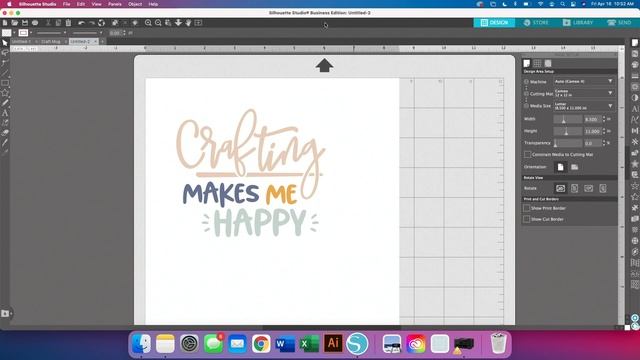This screenshot has height=360, width=640.
Task: Open the fill color dropdown arrow
Action: pyautogui.click(x=14, y=33)
